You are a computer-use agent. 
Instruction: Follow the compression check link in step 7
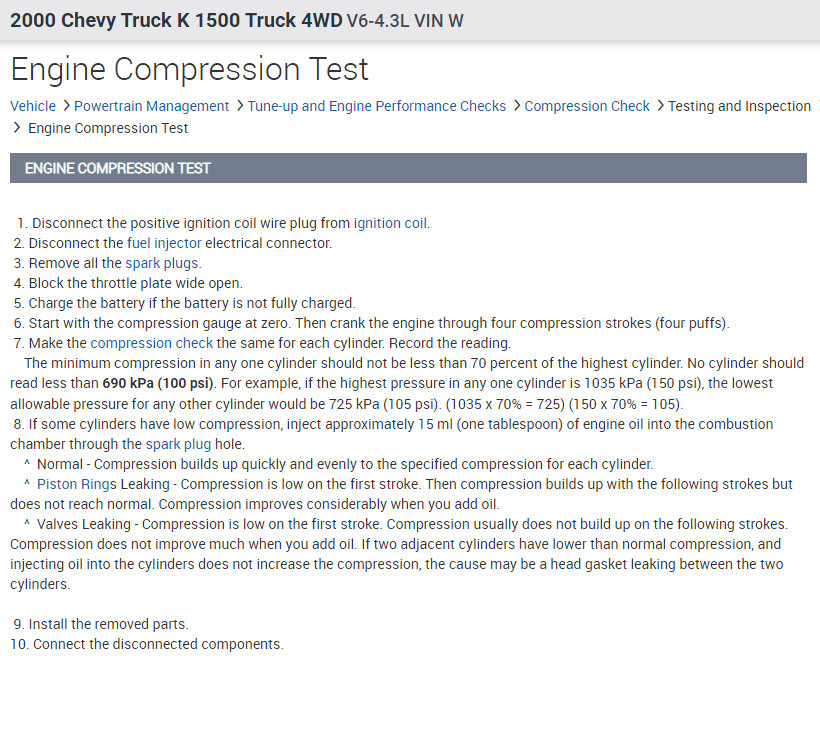pos(152,343)
